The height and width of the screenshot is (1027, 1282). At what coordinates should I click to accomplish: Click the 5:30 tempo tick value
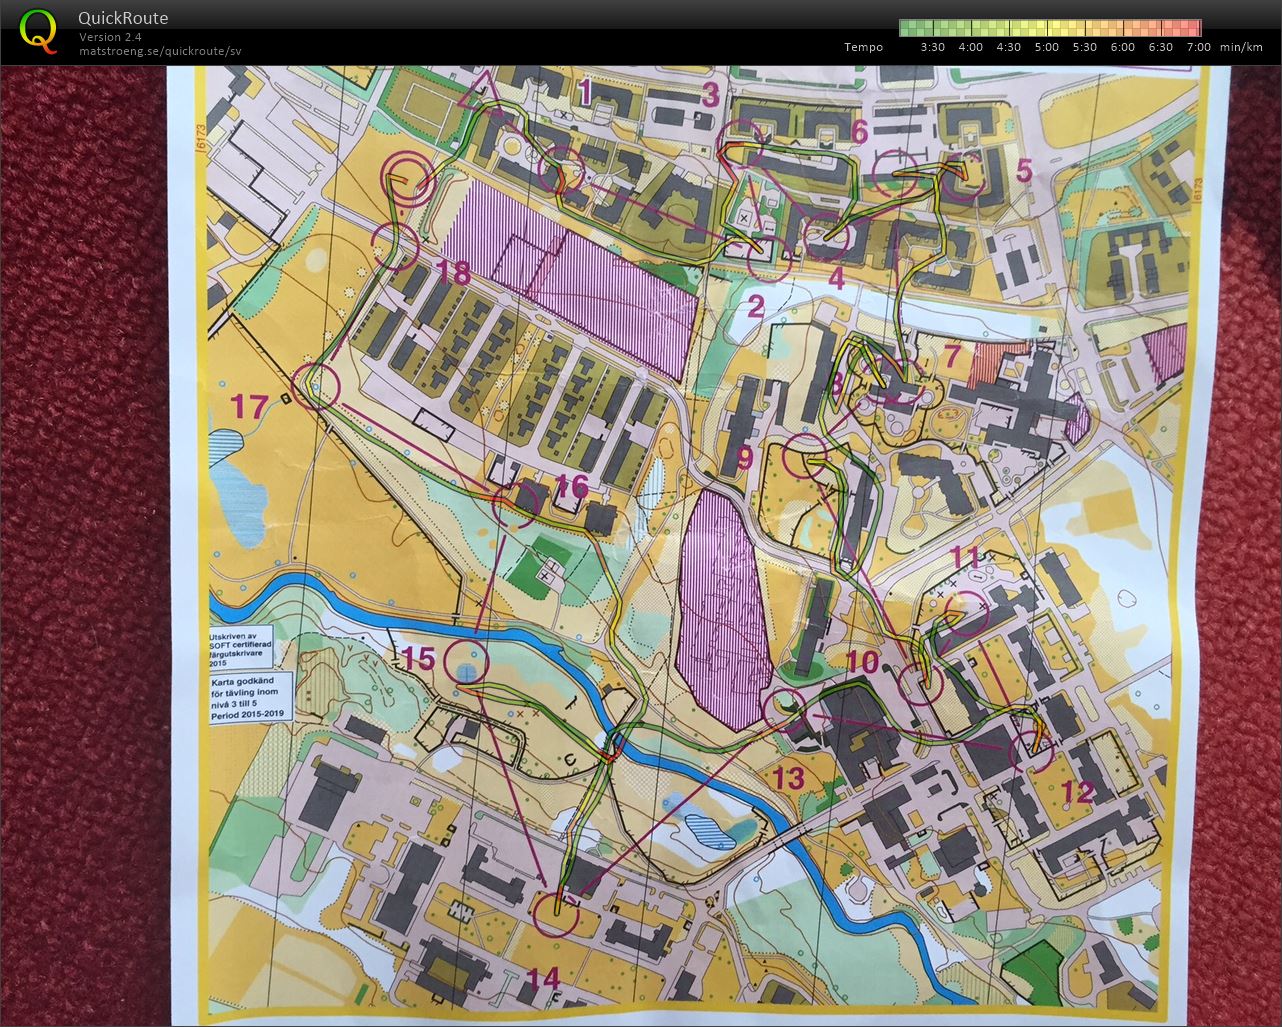(1084, 47)
